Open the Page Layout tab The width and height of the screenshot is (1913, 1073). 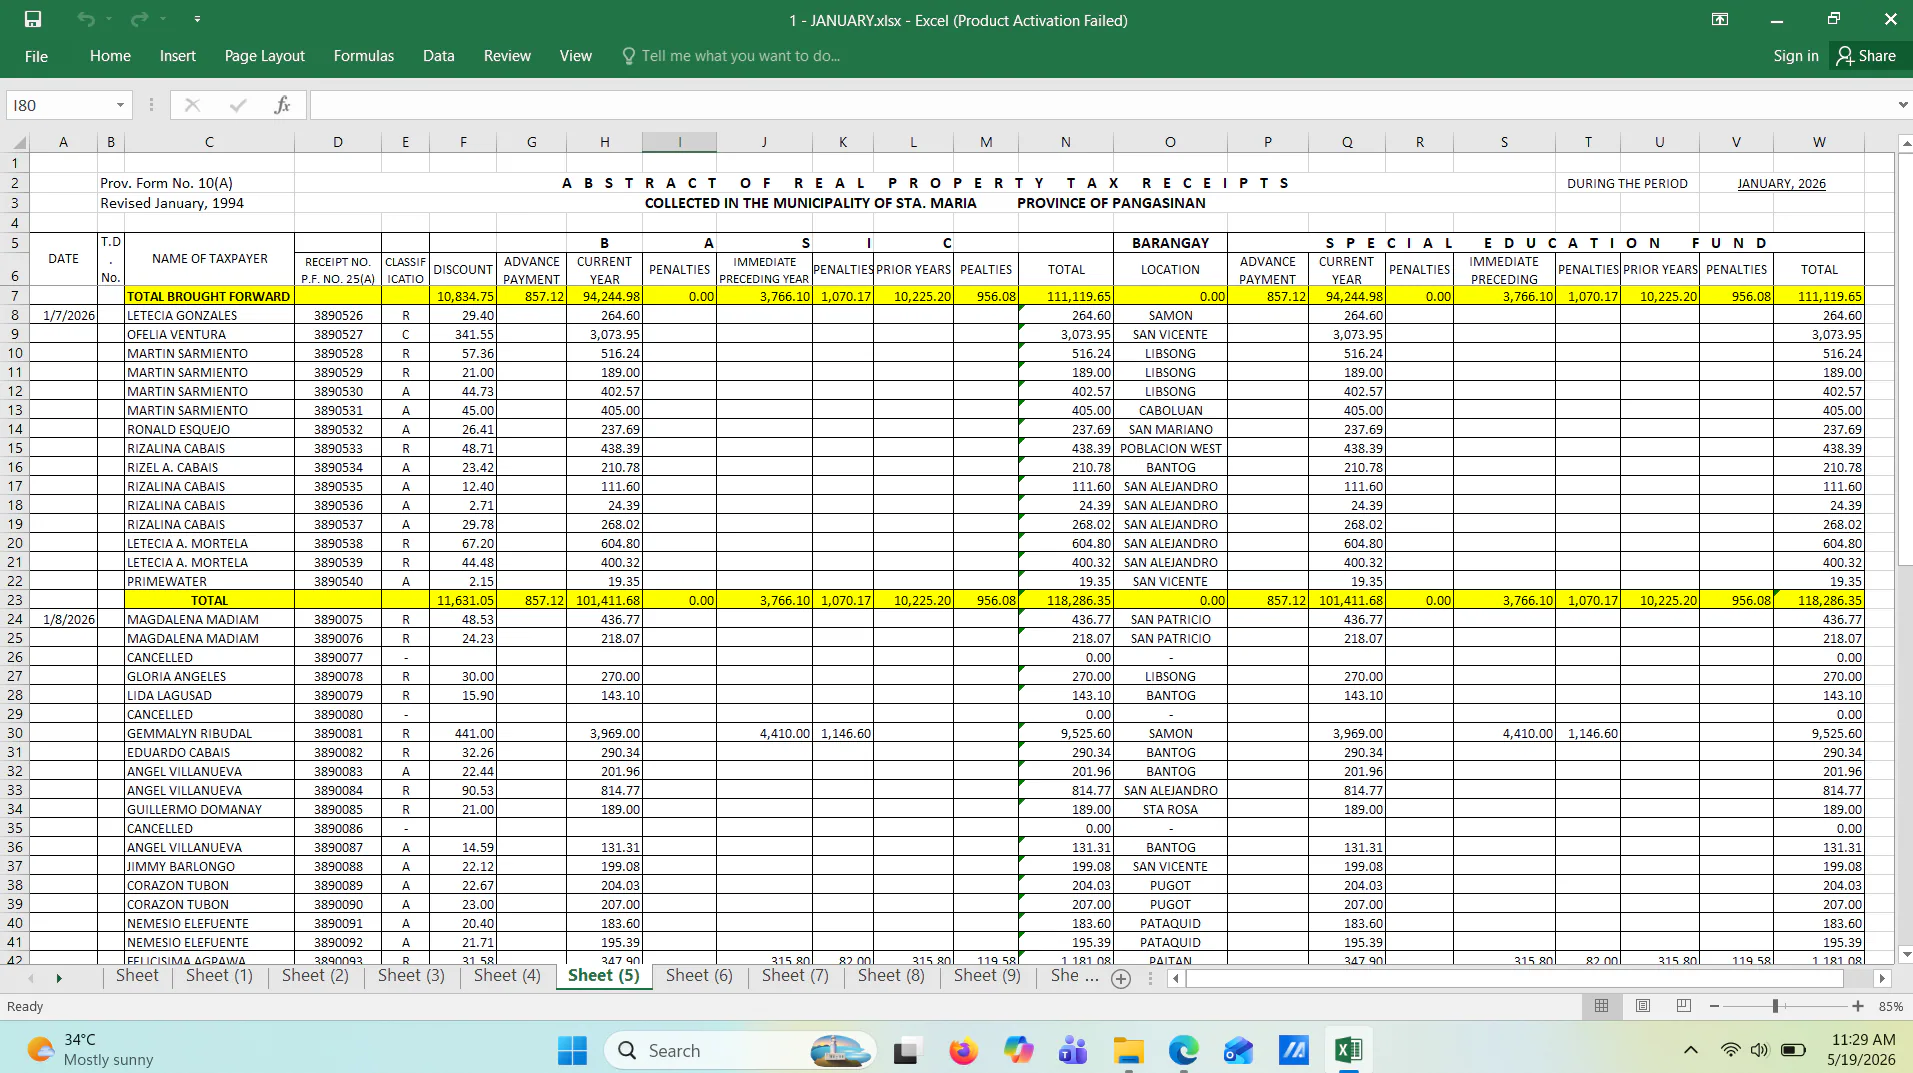(265, 56)
